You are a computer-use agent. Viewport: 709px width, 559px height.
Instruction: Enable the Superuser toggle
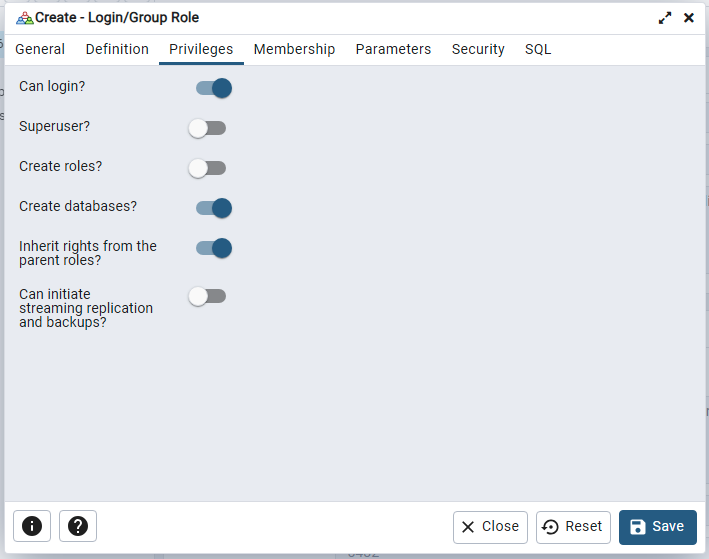207,128
